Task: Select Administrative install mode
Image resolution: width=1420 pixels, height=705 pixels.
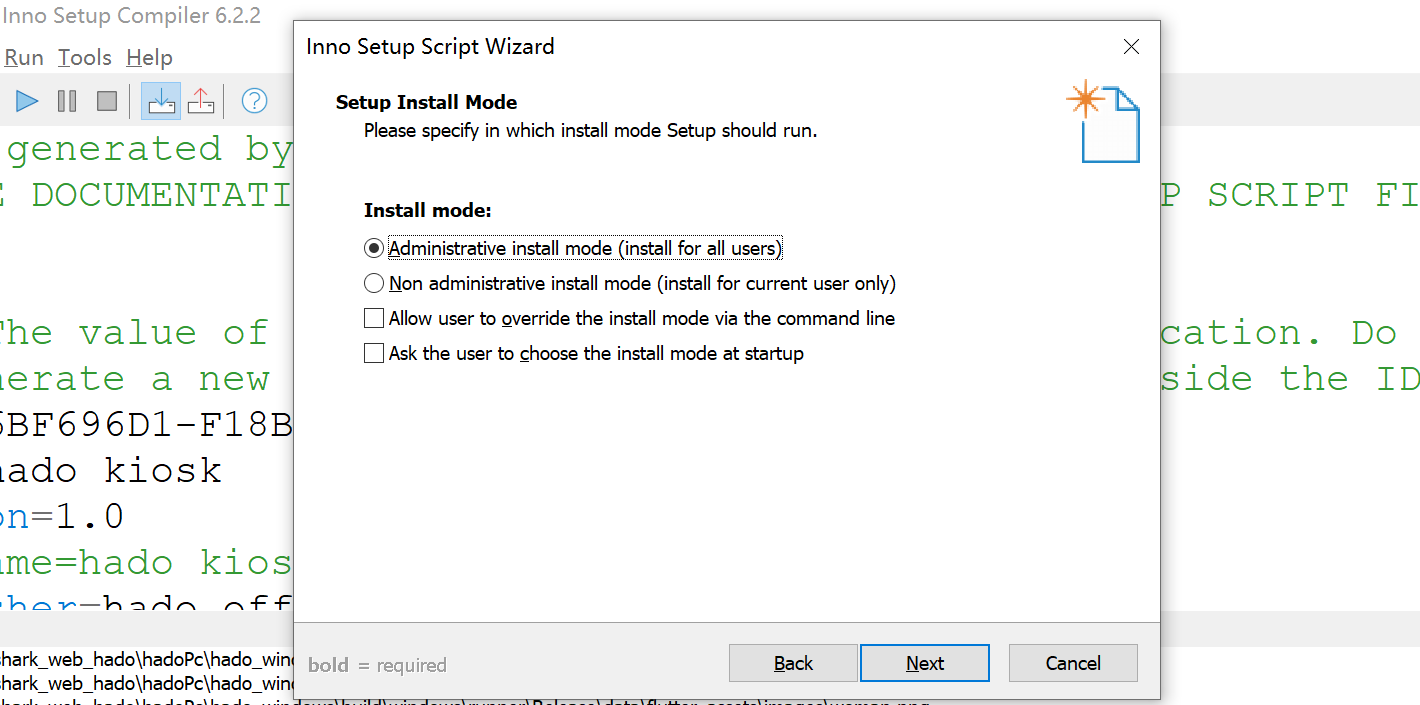Action: (x=374, y=248)
